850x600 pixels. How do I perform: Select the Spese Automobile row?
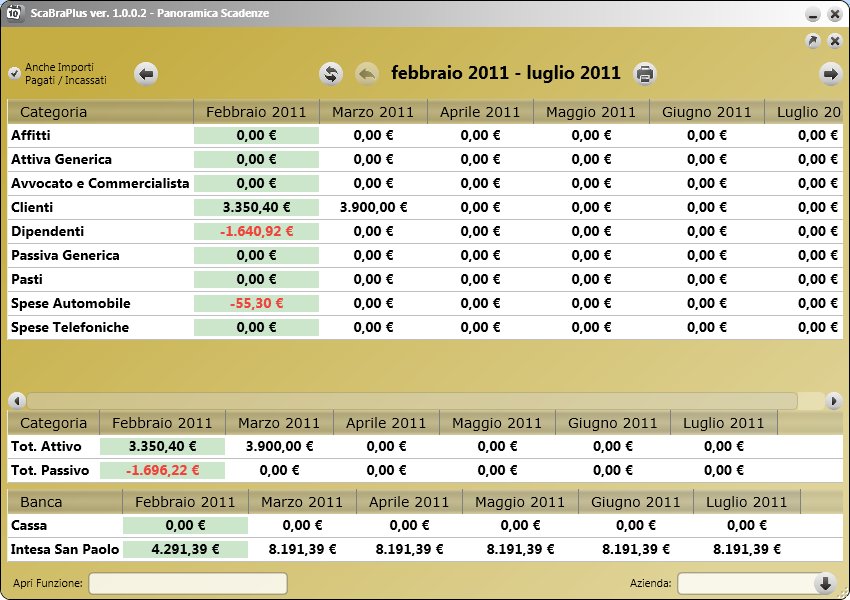425,303
